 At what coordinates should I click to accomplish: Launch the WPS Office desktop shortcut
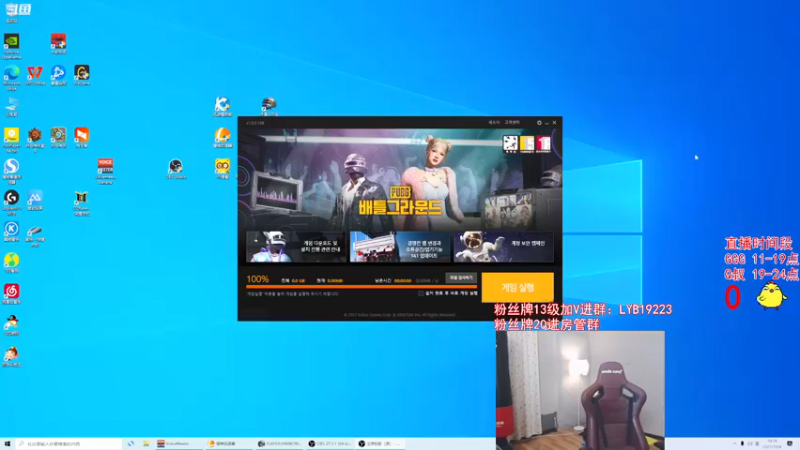point(35,76)
